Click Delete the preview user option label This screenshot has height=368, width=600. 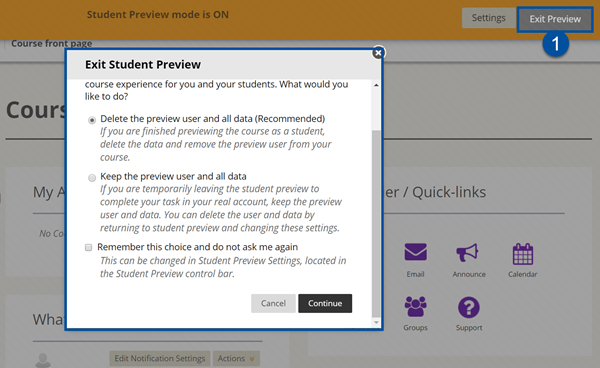212,119
